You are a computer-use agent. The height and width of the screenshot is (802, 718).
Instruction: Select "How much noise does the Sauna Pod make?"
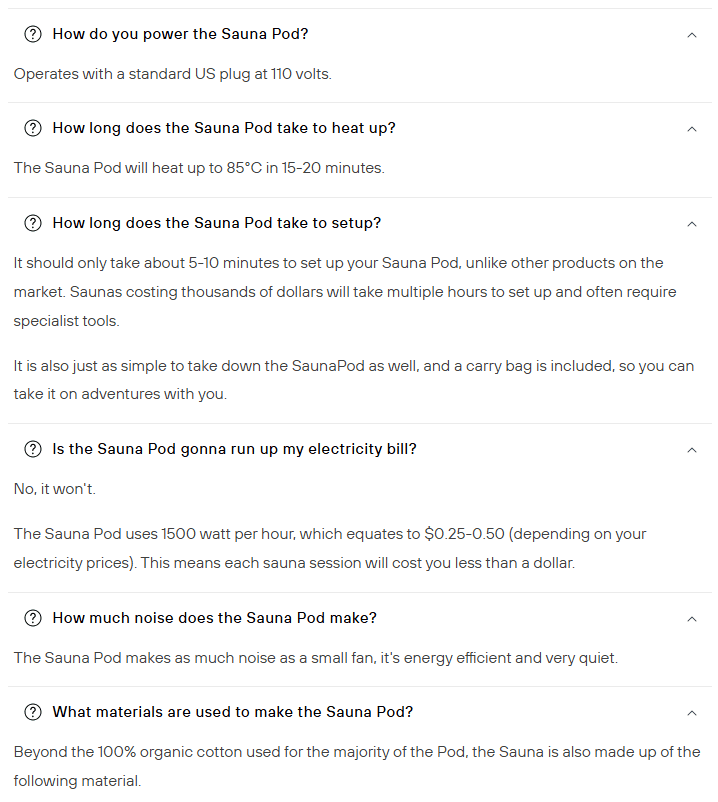[215, 618]
